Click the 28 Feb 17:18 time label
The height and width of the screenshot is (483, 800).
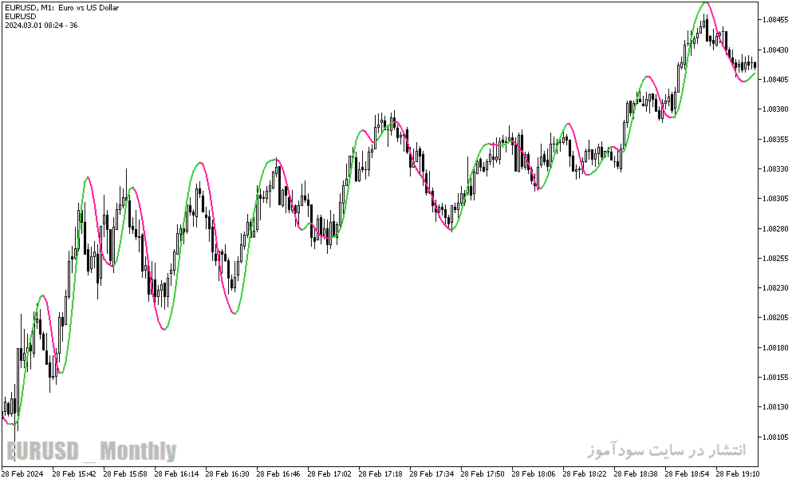pos(381,474)
